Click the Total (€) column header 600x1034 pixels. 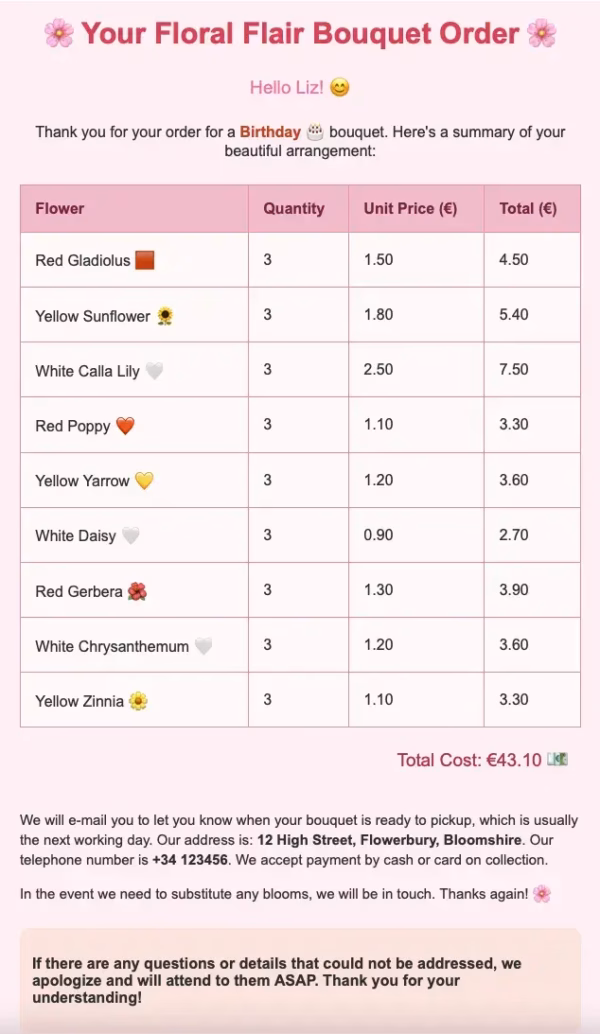528,209
